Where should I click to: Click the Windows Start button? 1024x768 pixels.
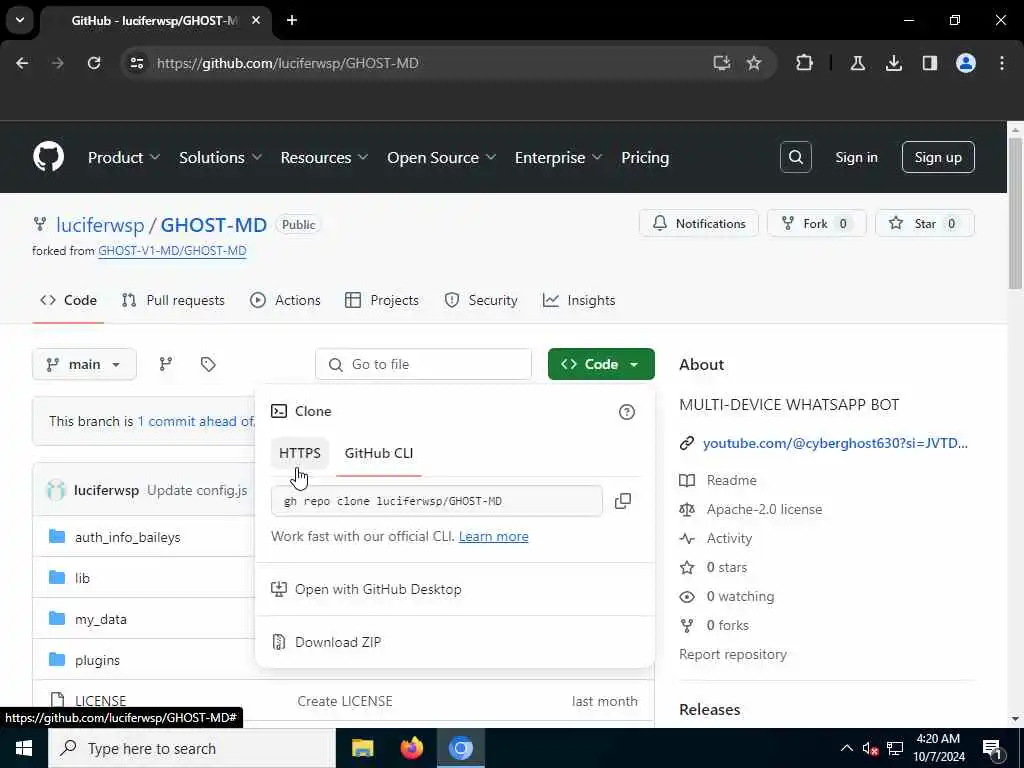[x=24, y=748]
